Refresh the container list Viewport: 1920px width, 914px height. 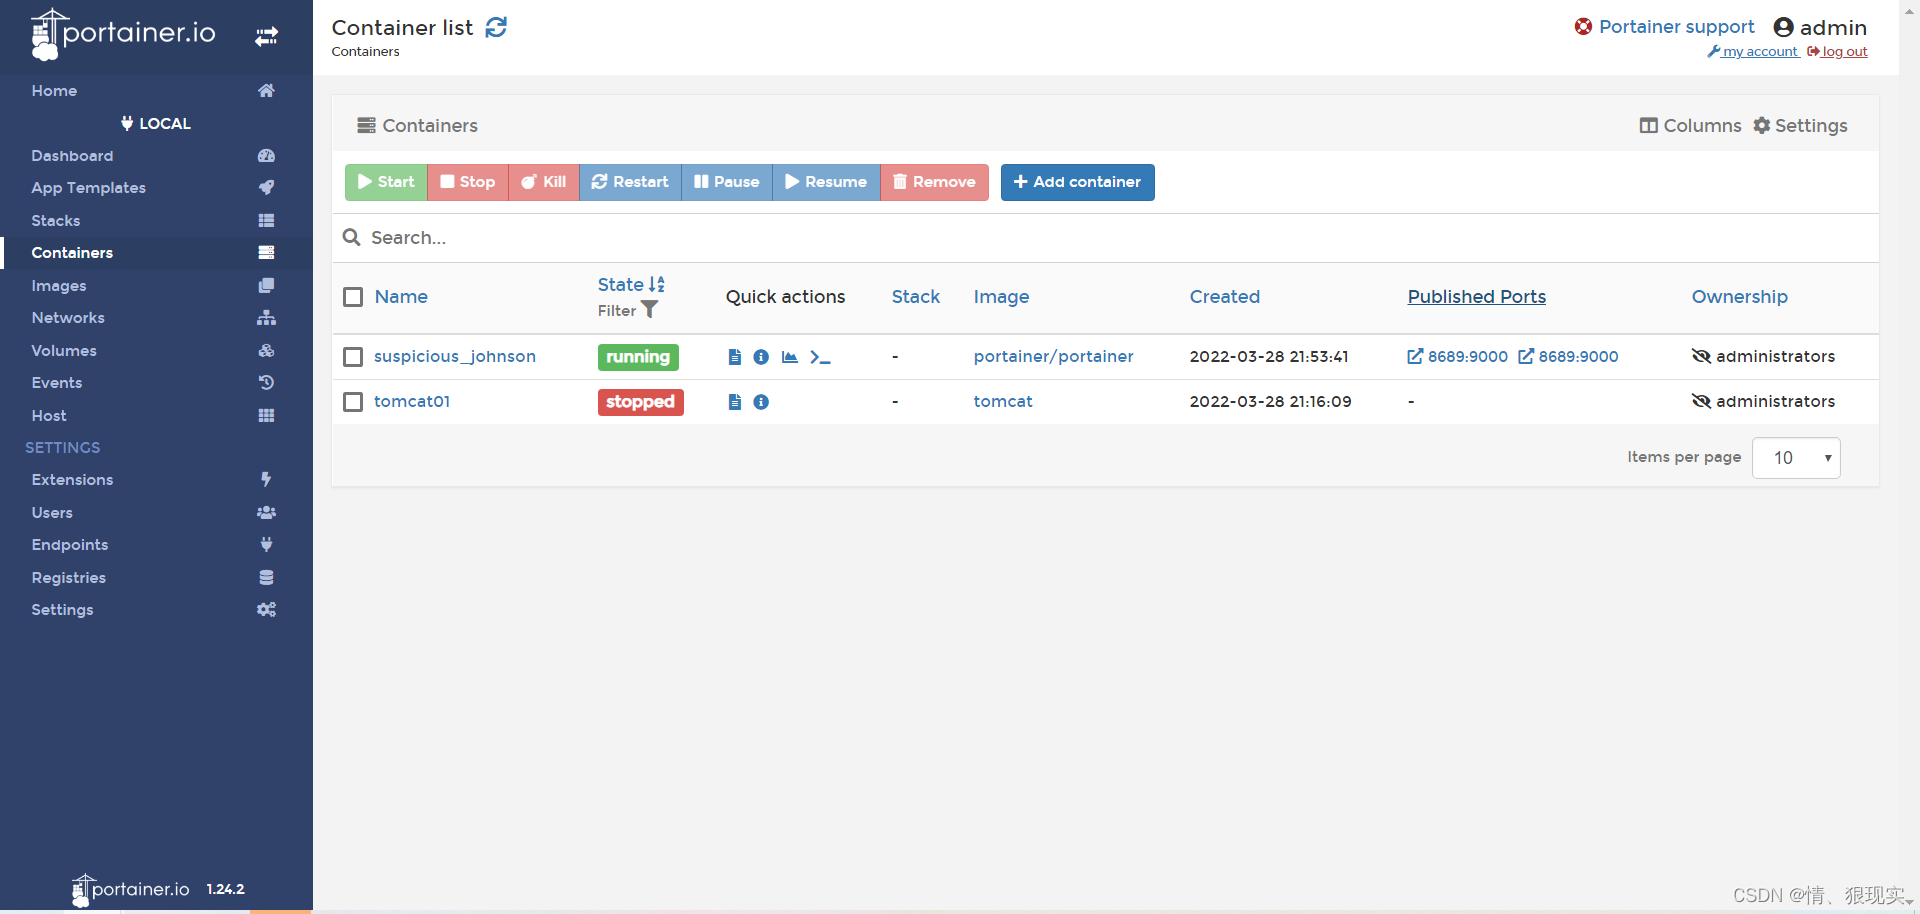(x=496, y=27)
